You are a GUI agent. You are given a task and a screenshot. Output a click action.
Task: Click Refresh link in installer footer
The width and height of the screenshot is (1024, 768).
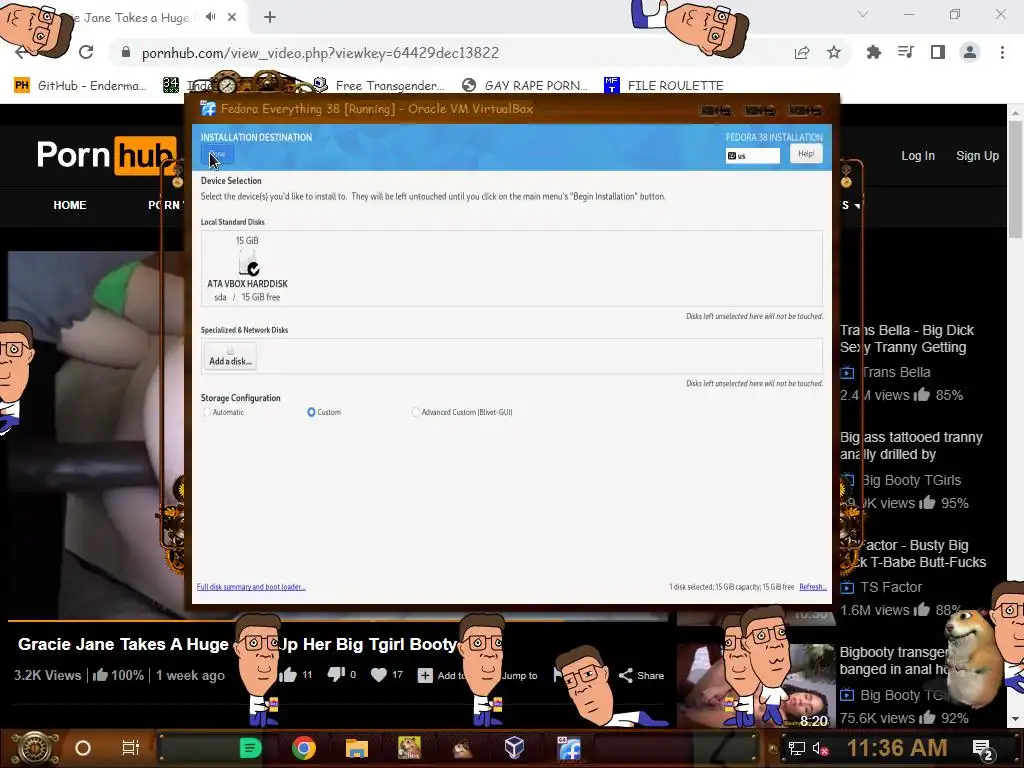click(812, 587)
